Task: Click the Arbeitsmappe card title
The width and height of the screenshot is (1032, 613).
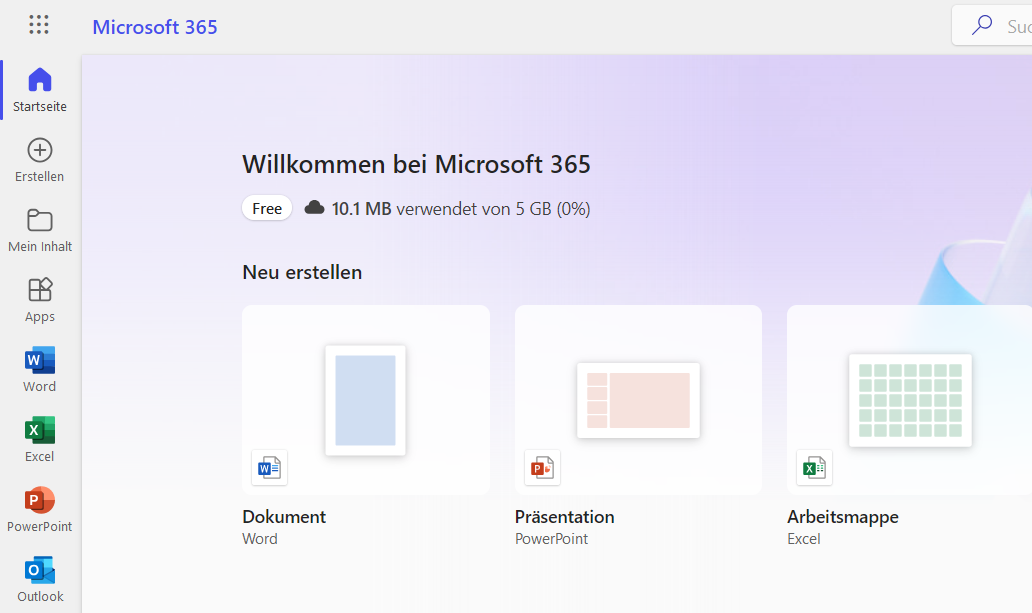Action: [842, 517]
